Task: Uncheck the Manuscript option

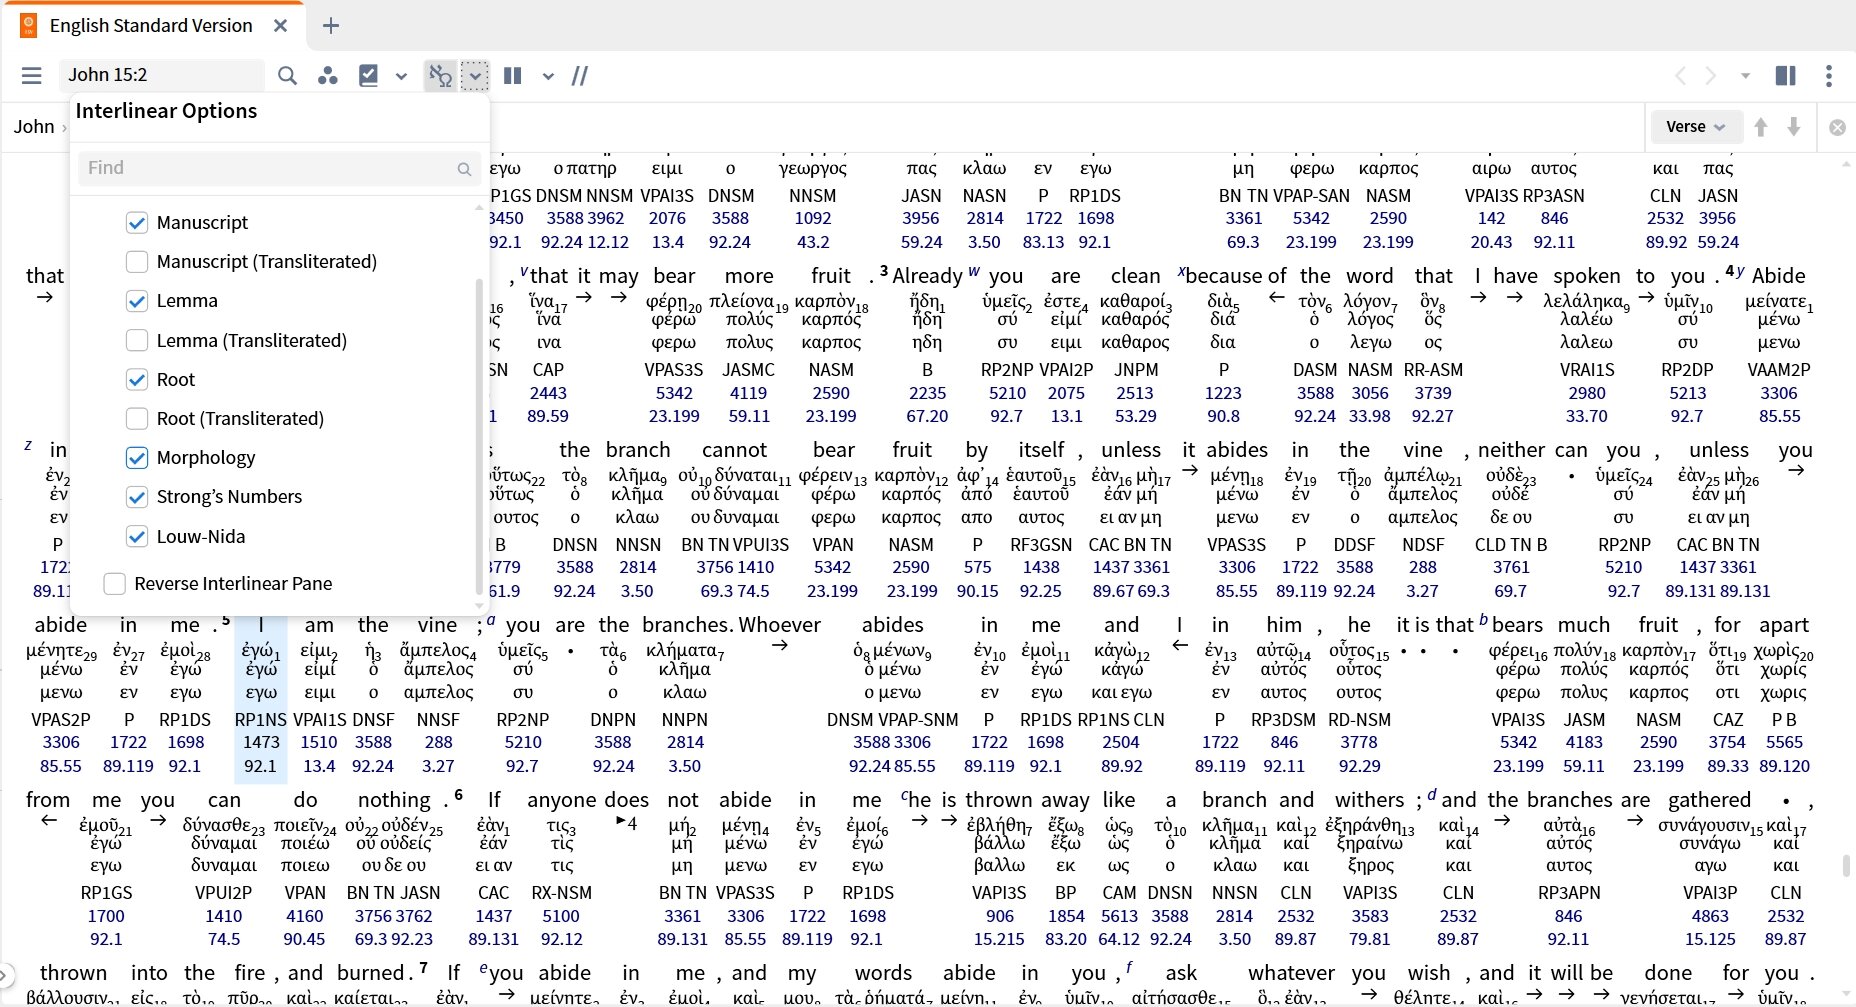Action: coord(137,223)
